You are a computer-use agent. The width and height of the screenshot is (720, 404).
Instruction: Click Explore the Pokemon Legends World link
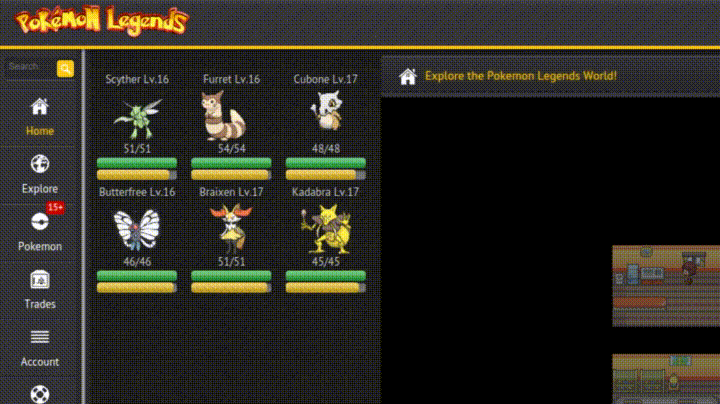pyautogui.click(x=521, y=76)
